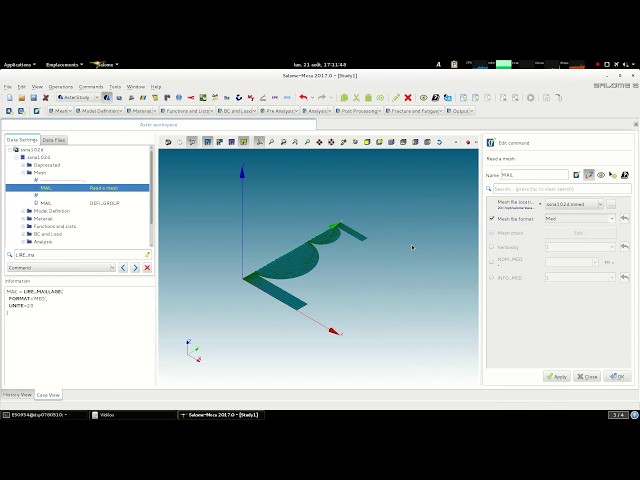Click the OK button

pyautogui.click(x=617, y=376)
